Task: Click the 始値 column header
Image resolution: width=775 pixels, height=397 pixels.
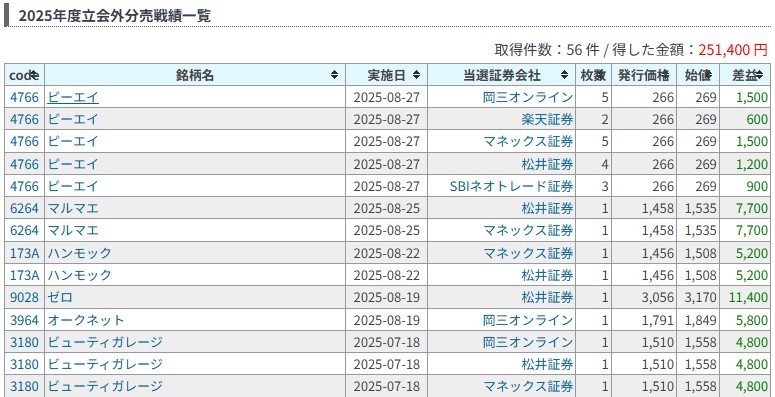Action: click(698, 75)
